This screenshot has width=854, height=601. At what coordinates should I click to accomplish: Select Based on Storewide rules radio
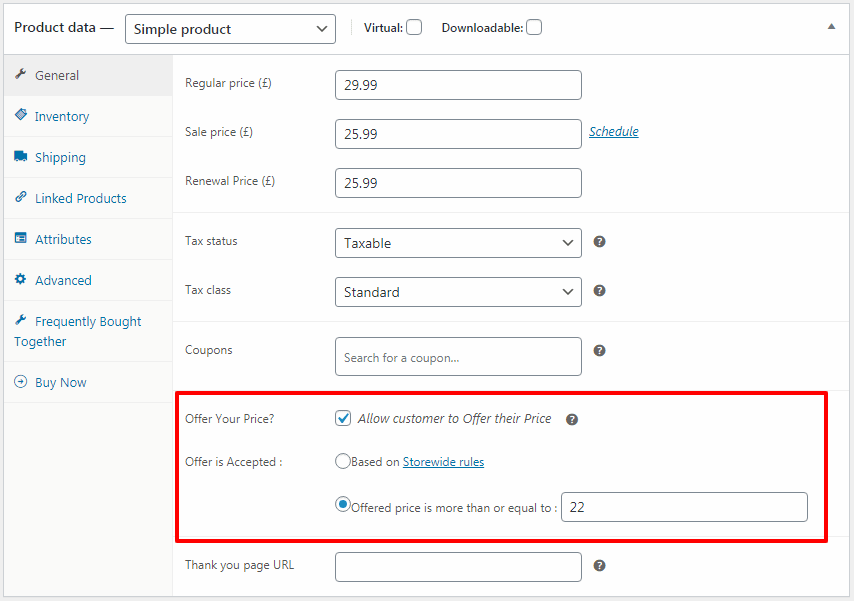coord(343,461)
